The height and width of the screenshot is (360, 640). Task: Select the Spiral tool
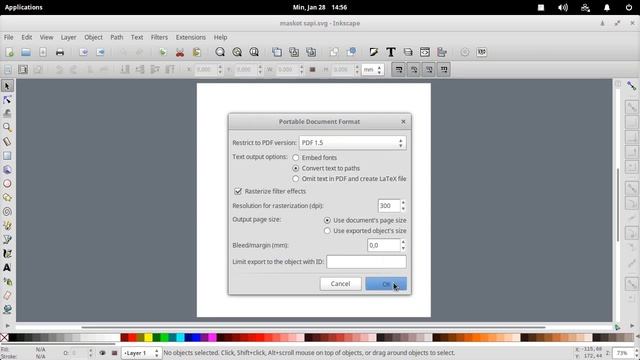(x=7, y=211)
